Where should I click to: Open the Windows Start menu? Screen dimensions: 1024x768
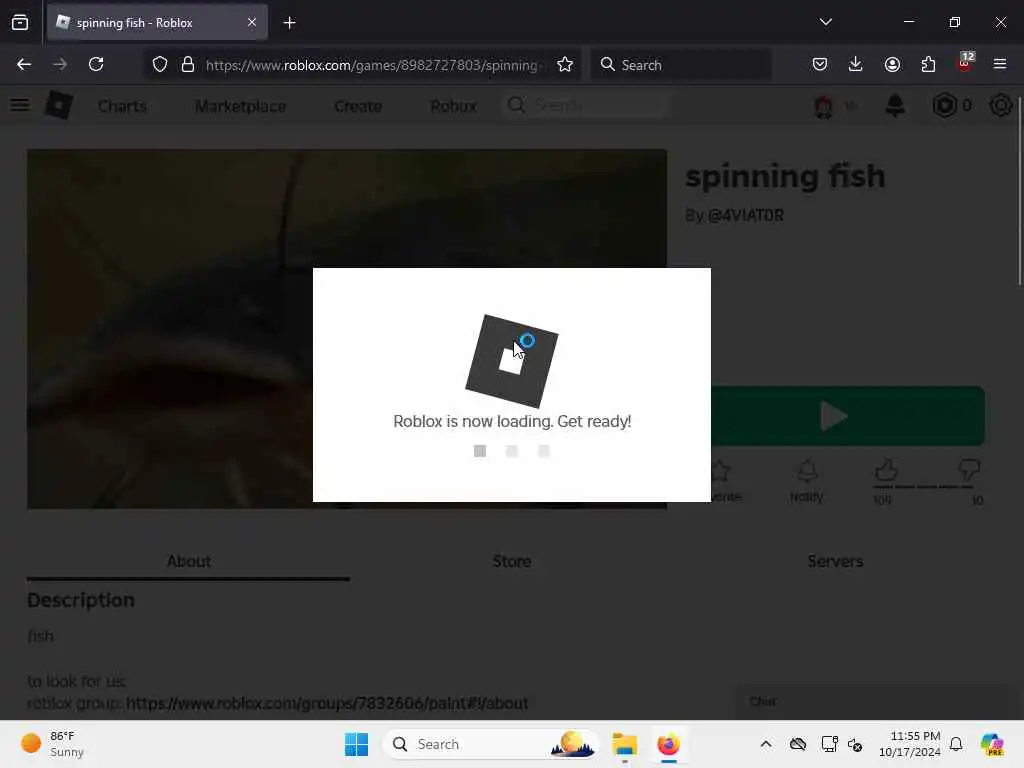tap(357, 744)
